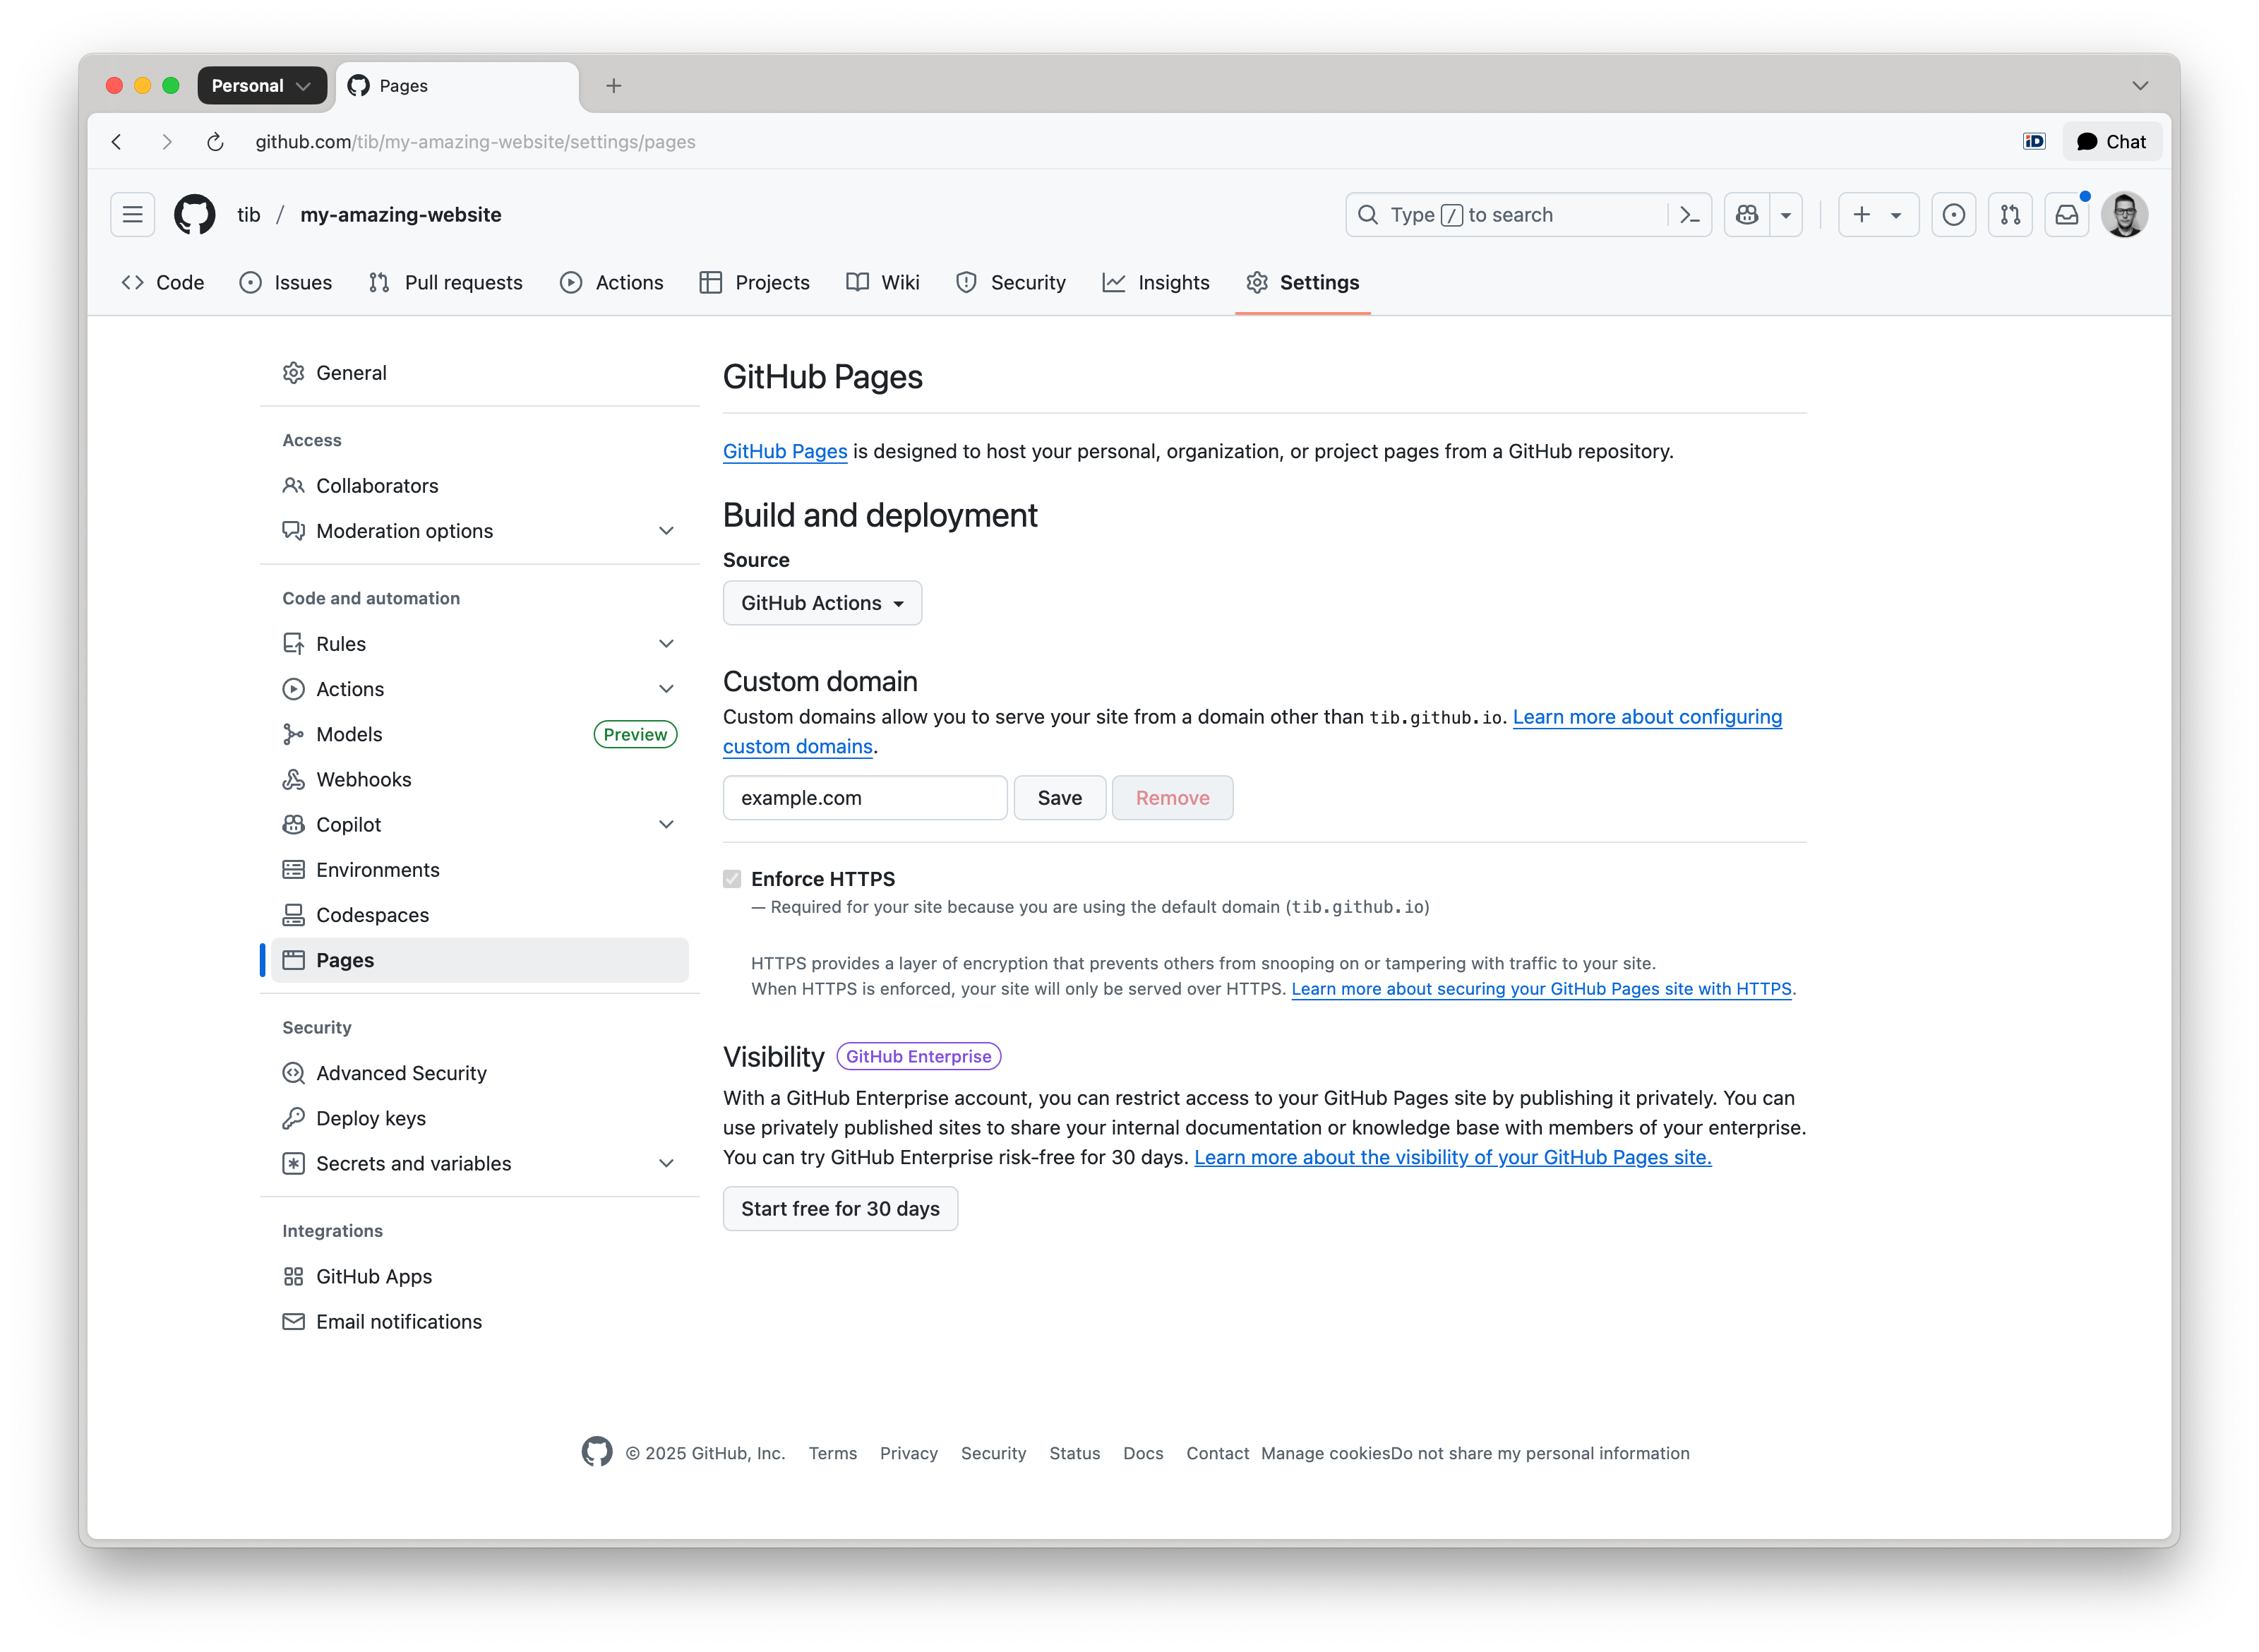Image resolution: width=2259 pixels, height=1652 pixels.
Task: Open Learn more about visibility link
Action: 1453,1157
